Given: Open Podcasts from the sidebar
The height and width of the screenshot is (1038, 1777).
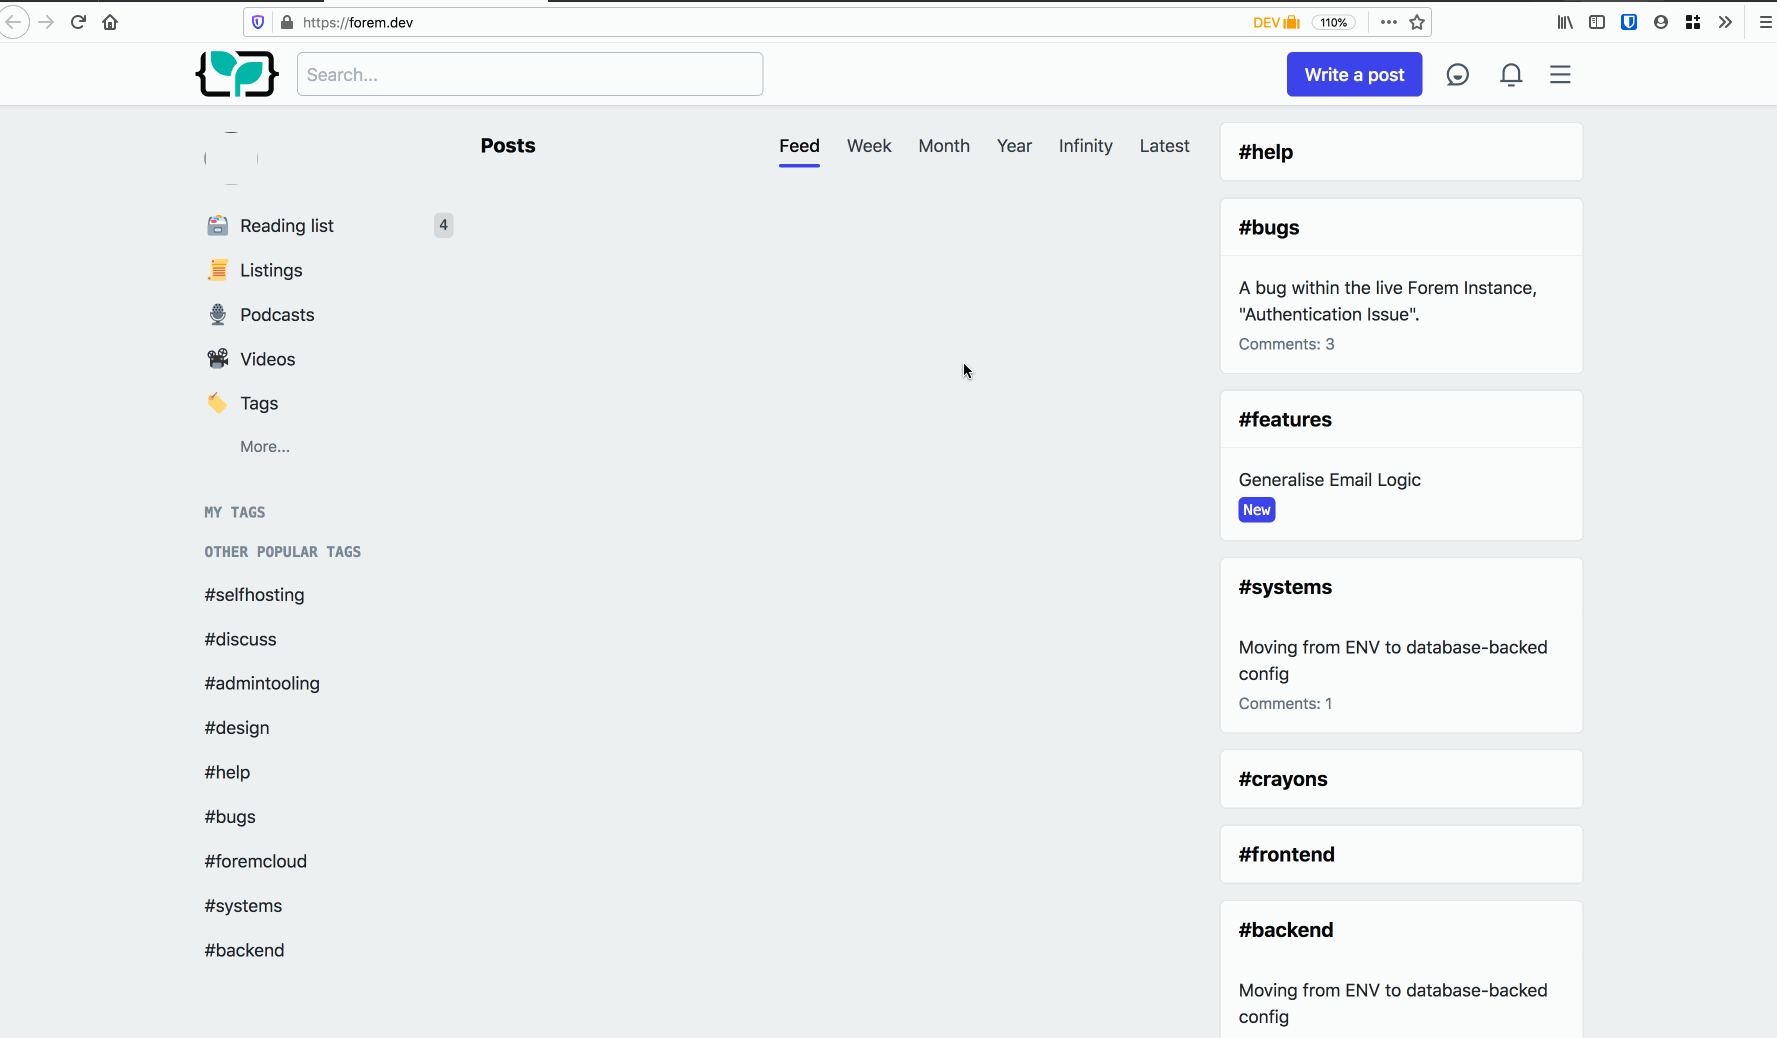Looking at the screenshot, I should coord(276,314).
